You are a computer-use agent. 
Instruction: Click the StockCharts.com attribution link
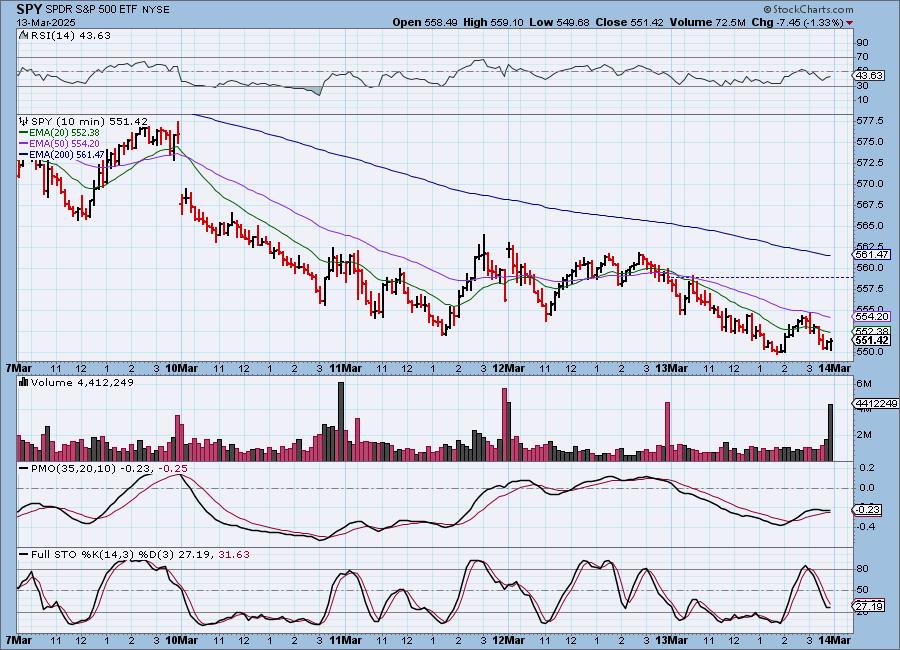pos(808,9)
